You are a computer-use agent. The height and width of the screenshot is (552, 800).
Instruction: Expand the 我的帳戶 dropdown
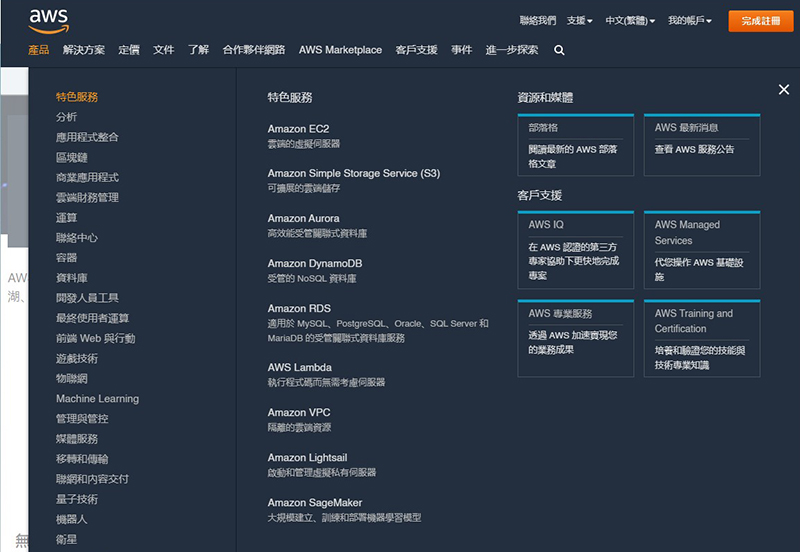[x=690, y=21]
